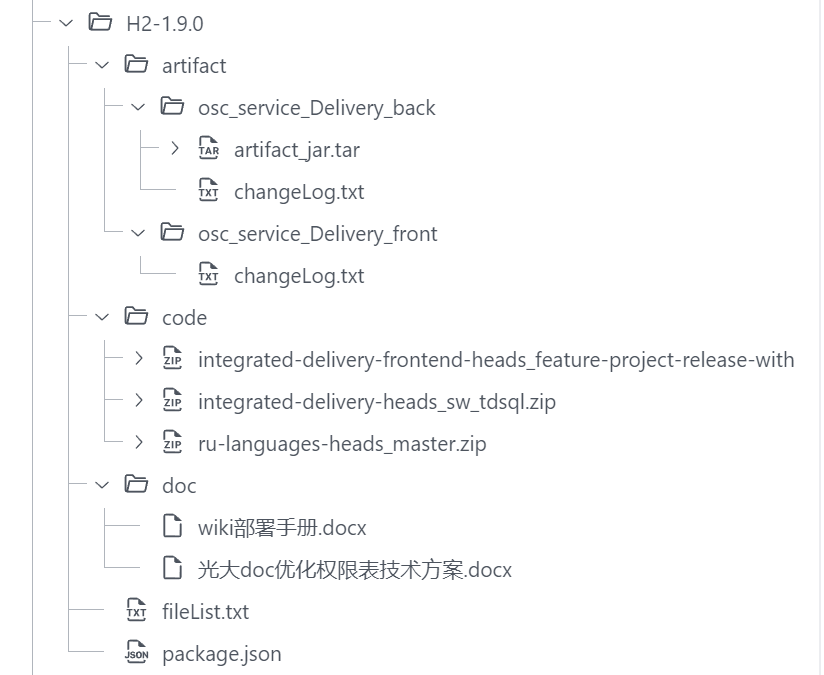This screenshot has height=675, width=824.
Task: Expand artifact_jar.tar entry
Action: 175,149
